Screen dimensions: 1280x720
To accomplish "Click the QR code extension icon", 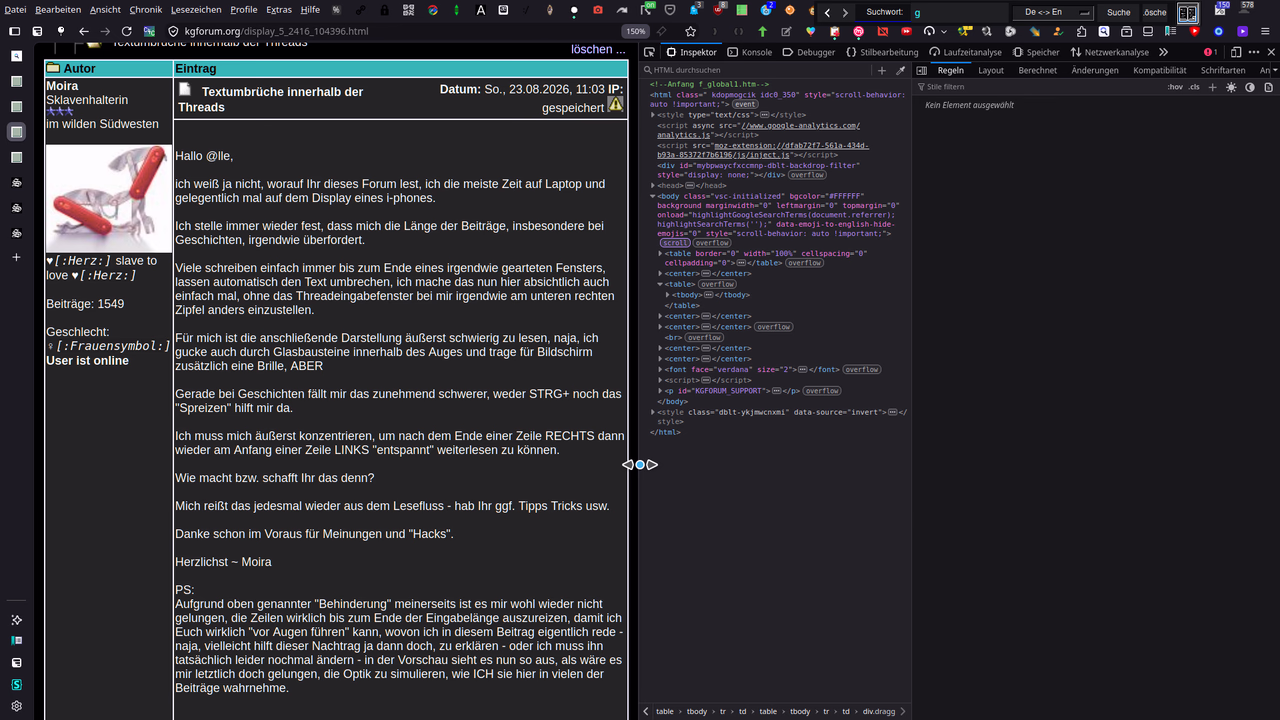I will pyautogui.click(x=409, y=11).
